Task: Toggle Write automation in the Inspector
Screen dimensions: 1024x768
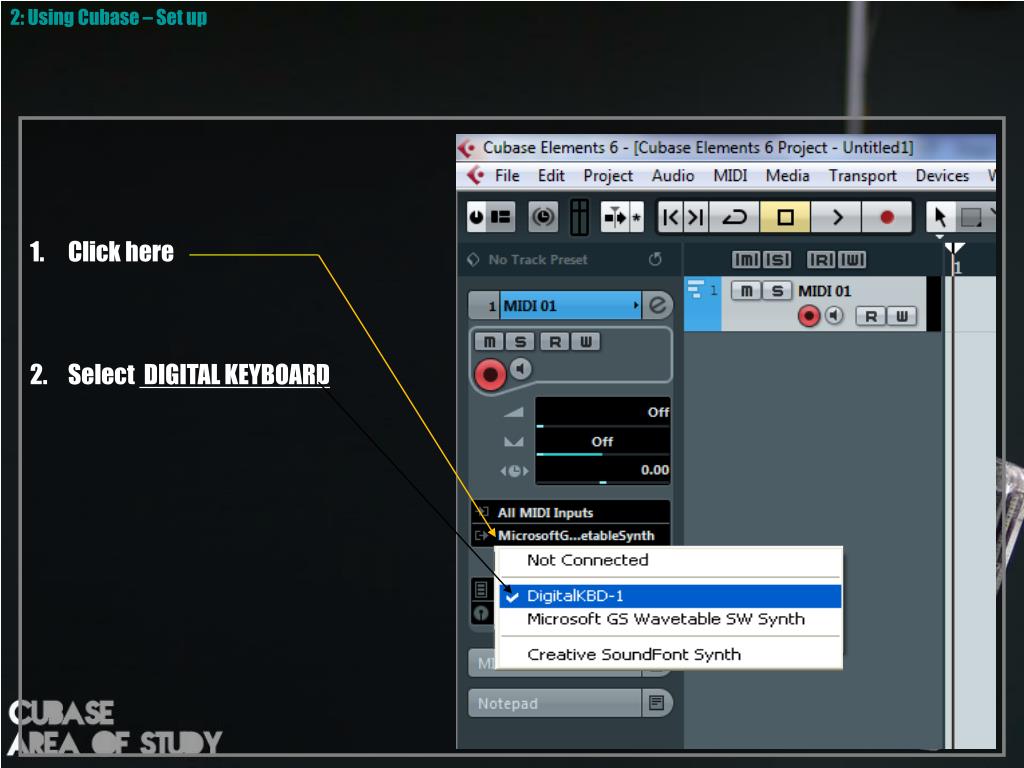Action: click(x=586, y=342)
